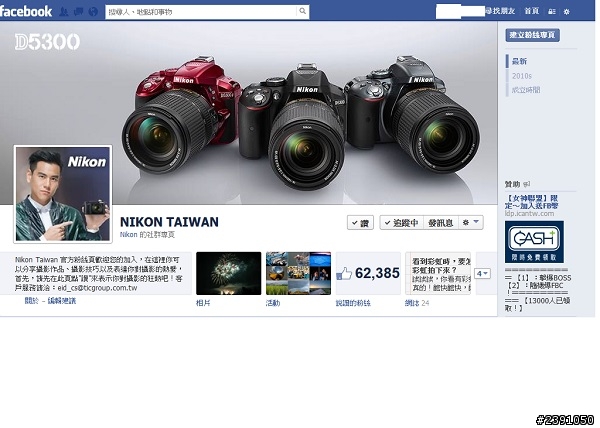This screenshot has width=600, height=428.
Task: Open the sponsored ad title link
Action: coord(531,202)
